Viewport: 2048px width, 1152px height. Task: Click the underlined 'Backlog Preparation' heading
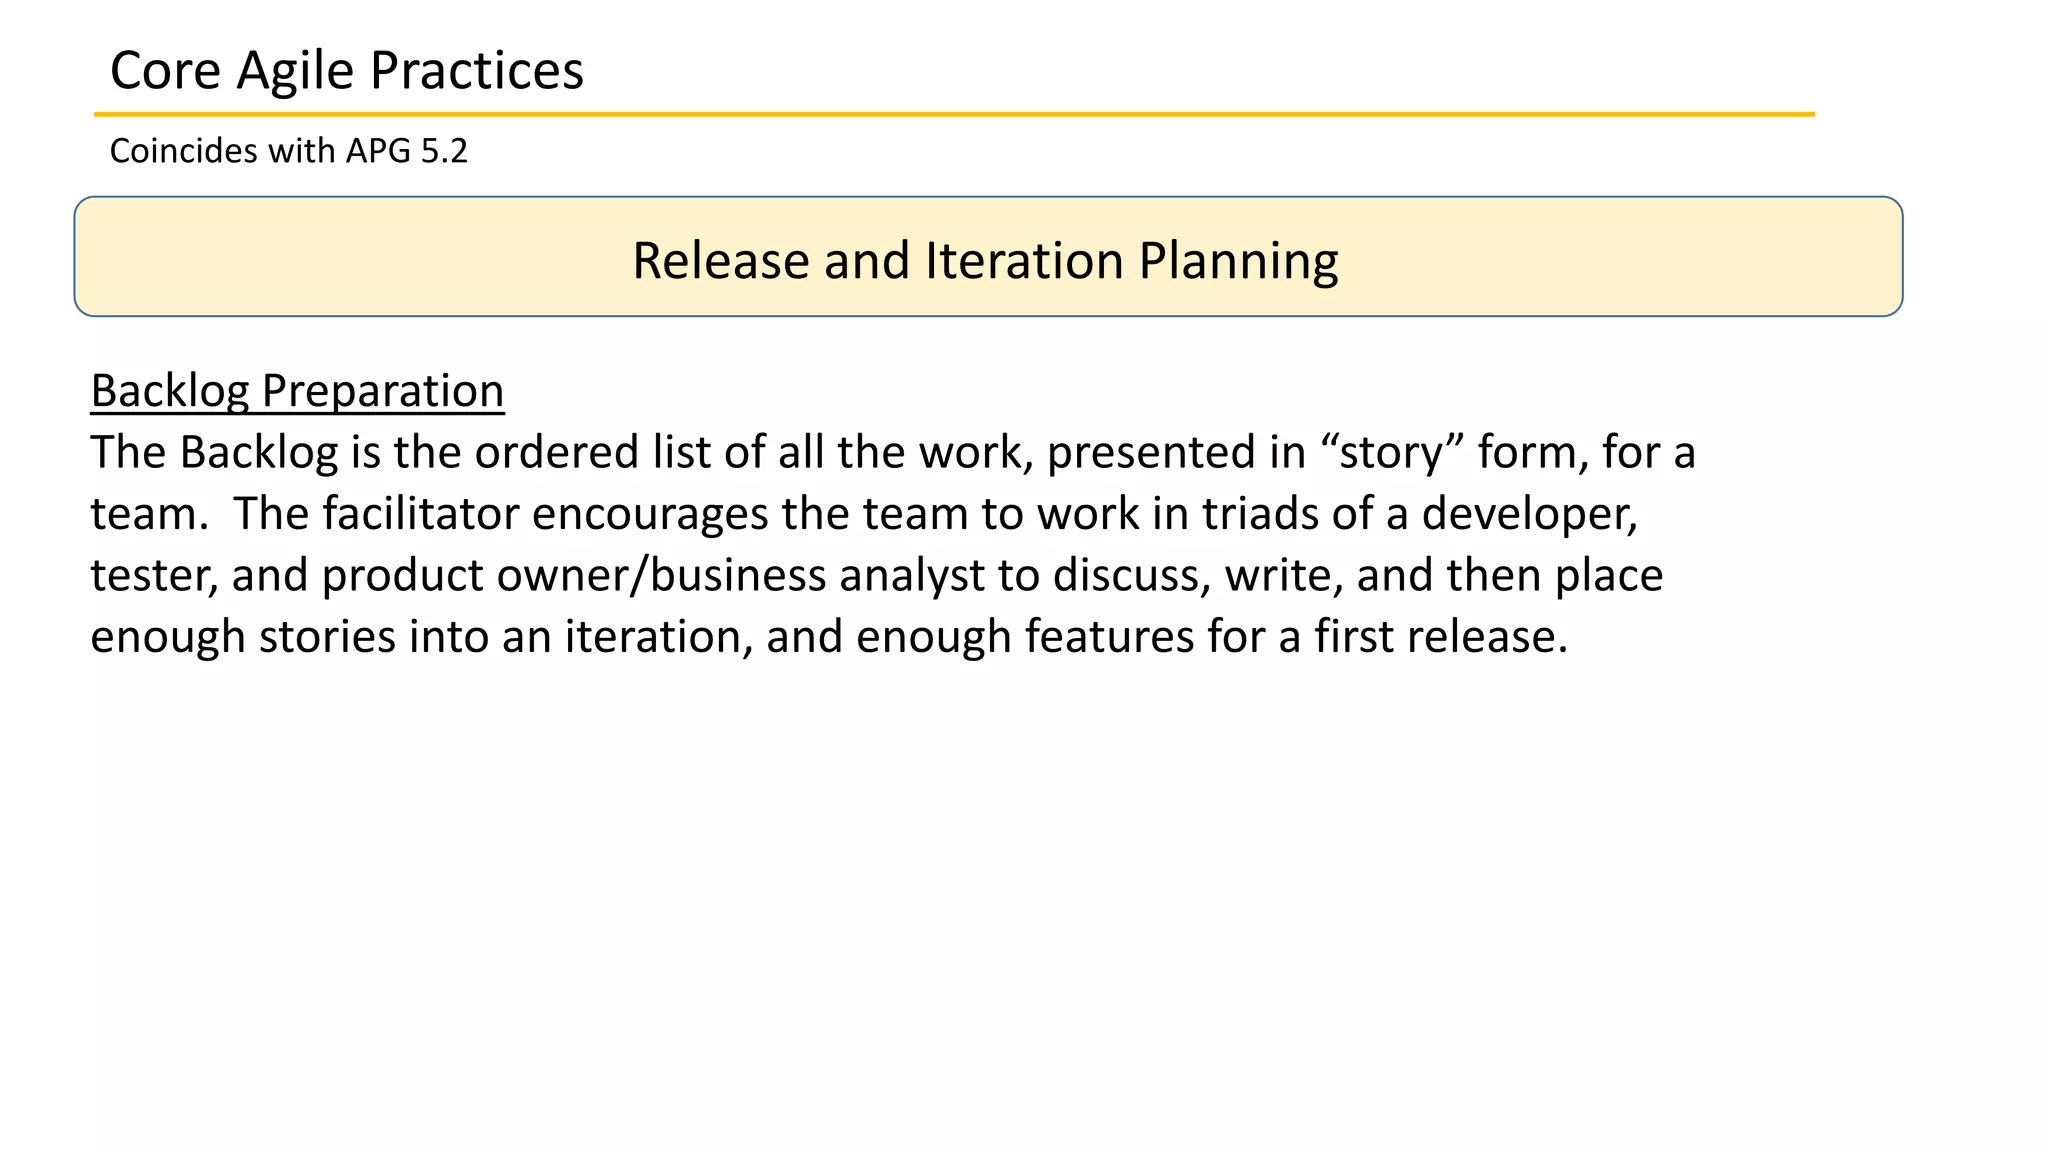point(297,391)
